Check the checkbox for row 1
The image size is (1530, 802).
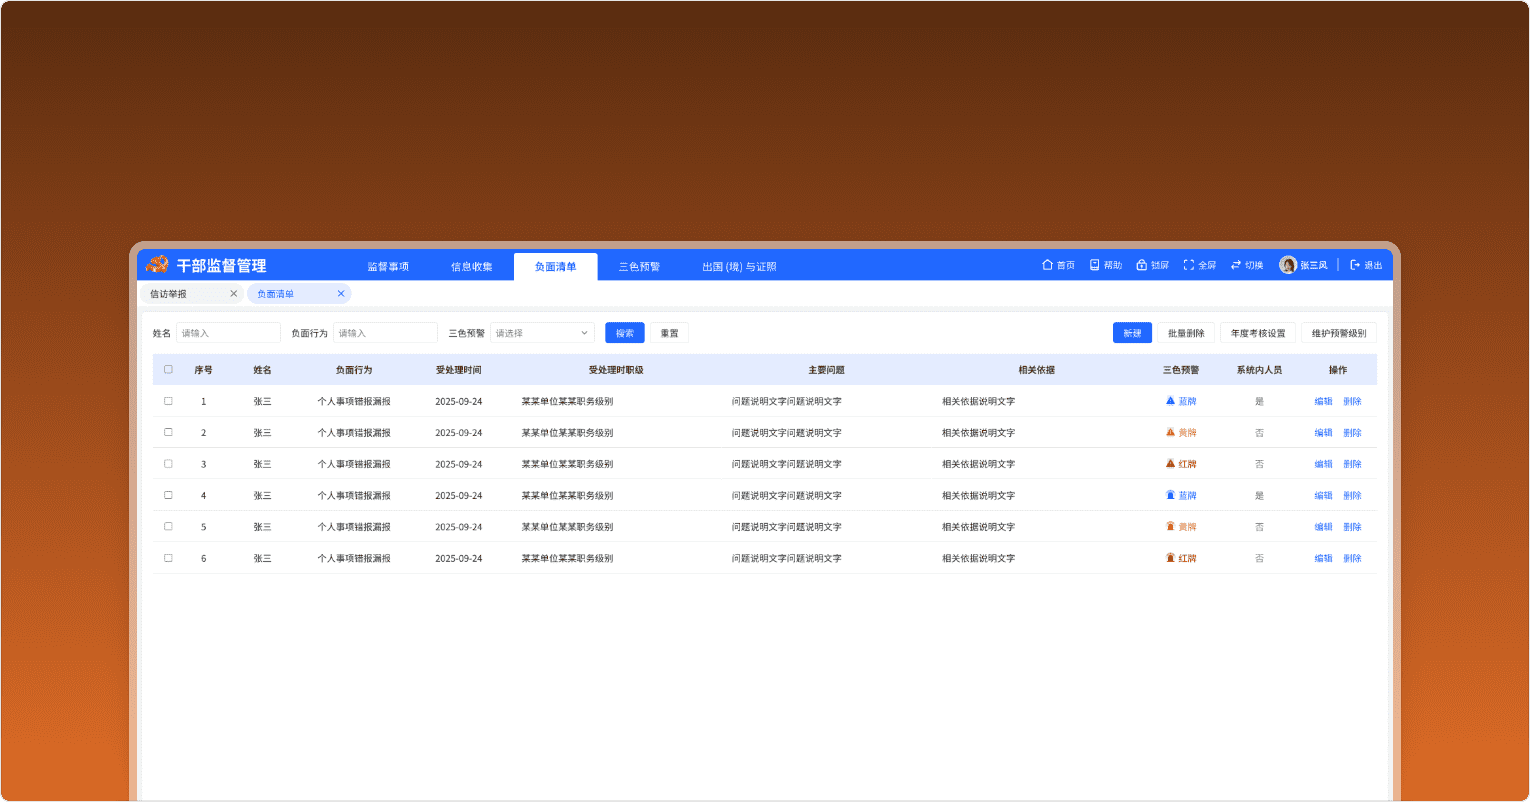click(168, 401)
